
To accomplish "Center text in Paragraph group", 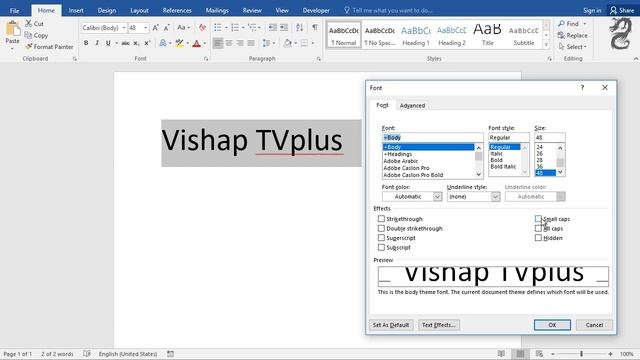I will coord(229,43).
